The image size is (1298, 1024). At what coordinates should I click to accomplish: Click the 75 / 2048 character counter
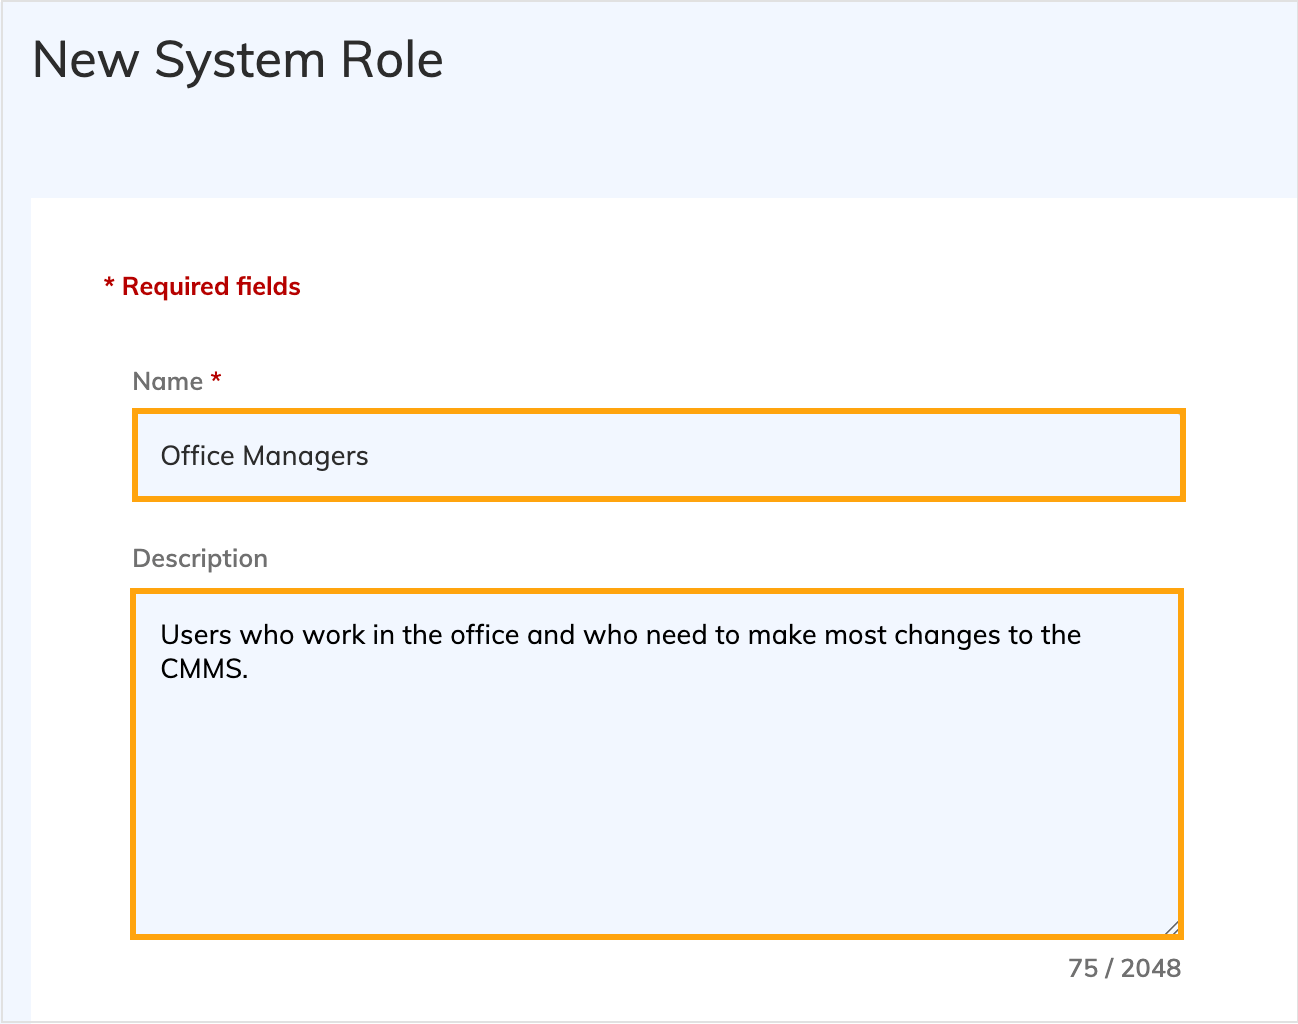pyautogui.click(x=1124, y=968)
